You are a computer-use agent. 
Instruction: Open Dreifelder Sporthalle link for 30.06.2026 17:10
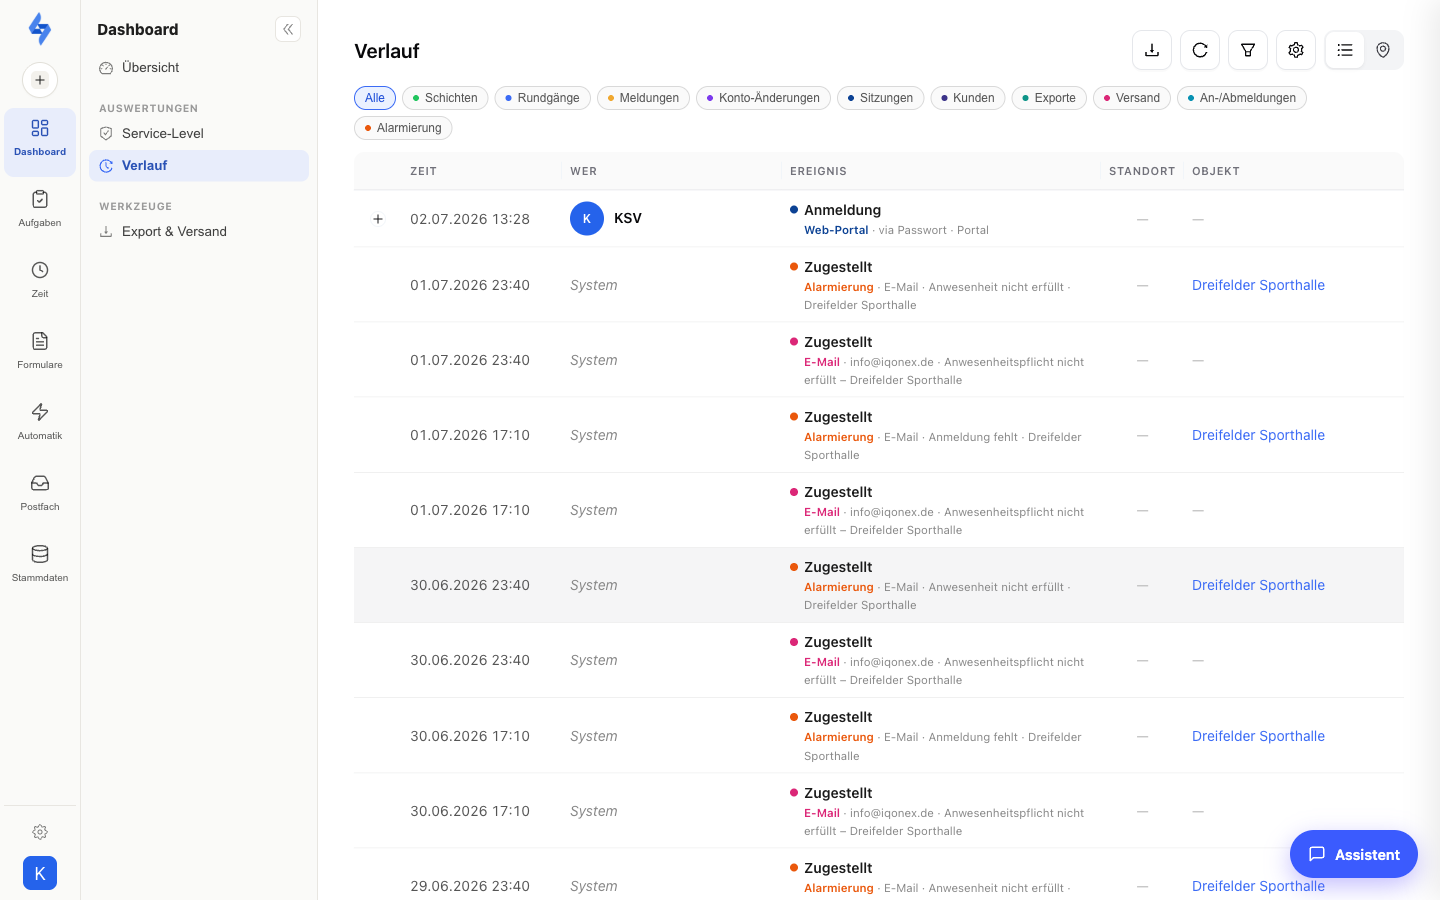[x=1258, y=736]
